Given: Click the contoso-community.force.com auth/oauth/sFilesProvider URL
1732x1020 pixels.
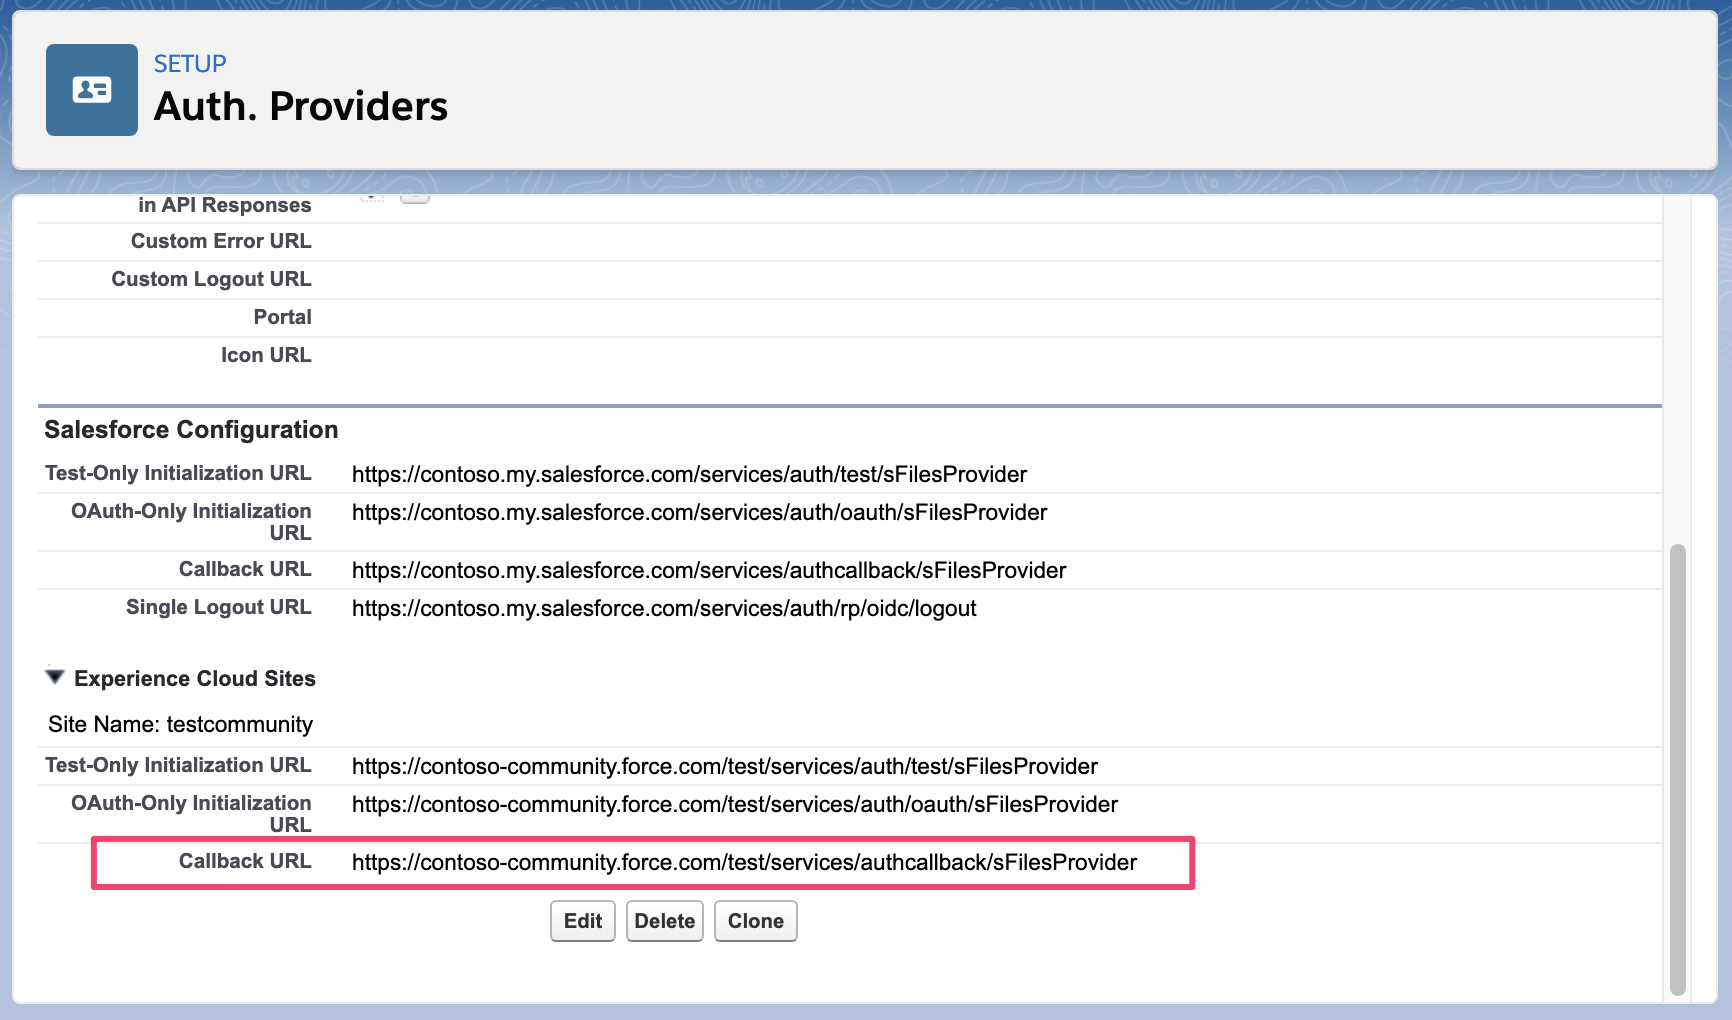Looking at the screenshot, I should point(735,804).
